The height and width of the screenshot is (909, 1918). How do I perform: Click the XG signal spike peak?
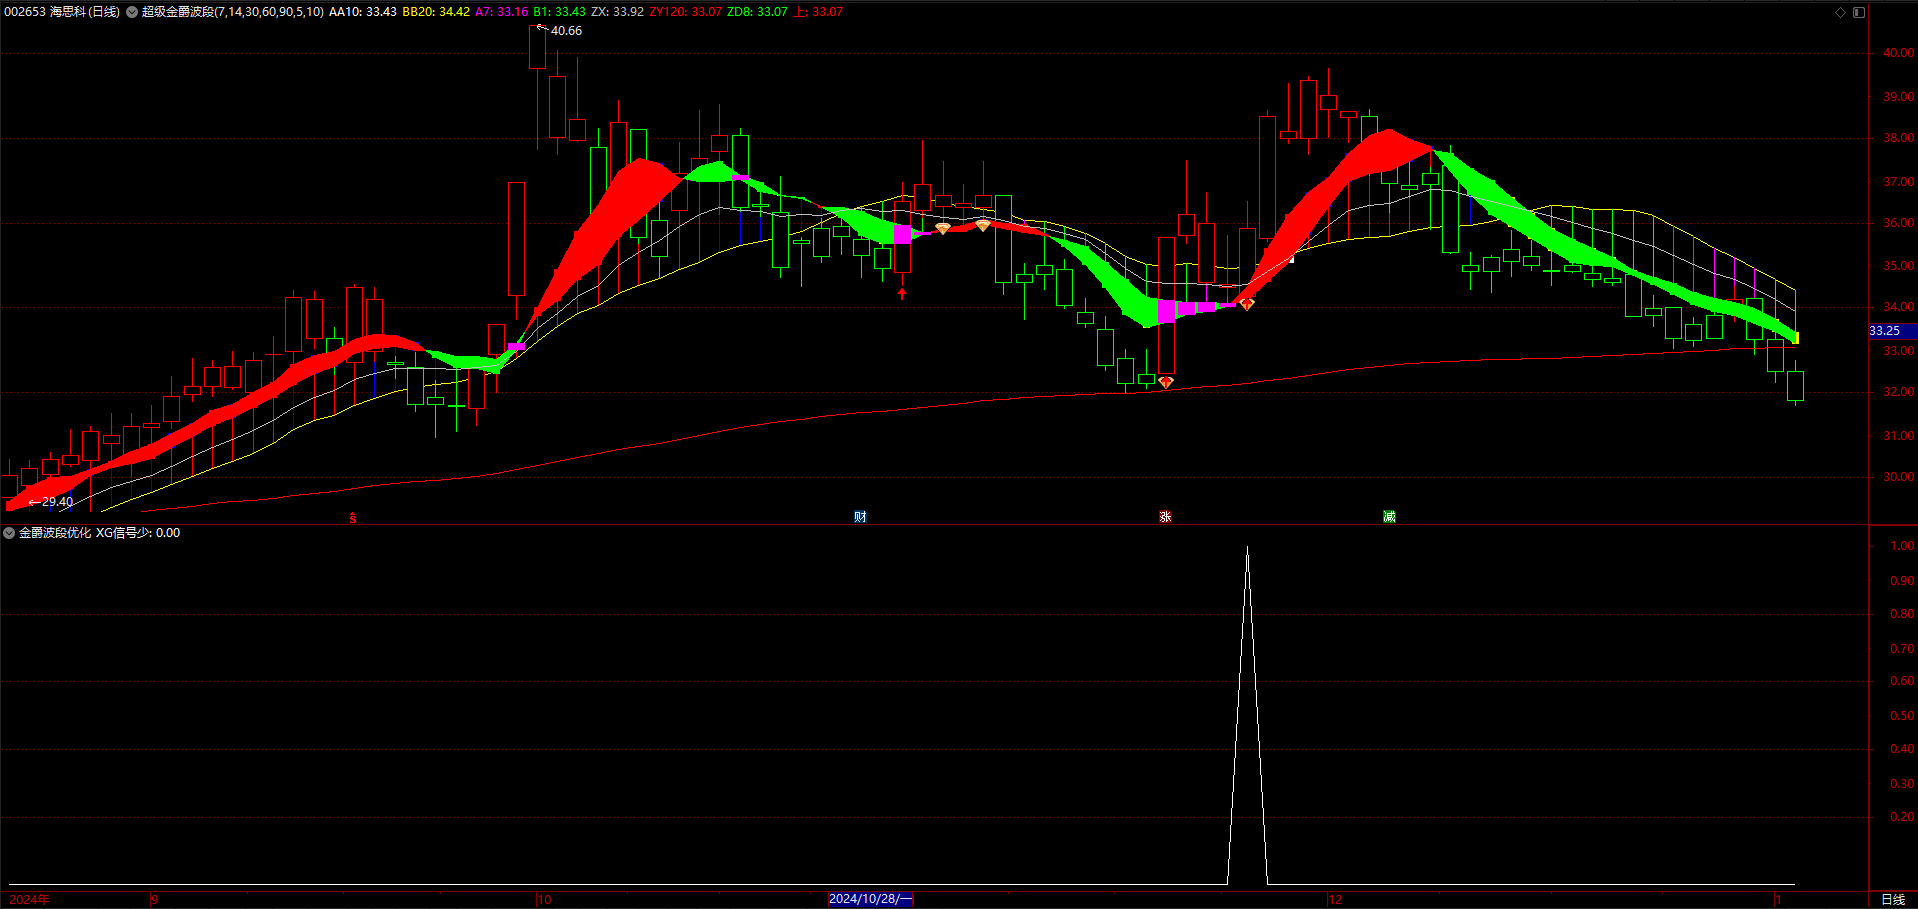click(1247, 549)
